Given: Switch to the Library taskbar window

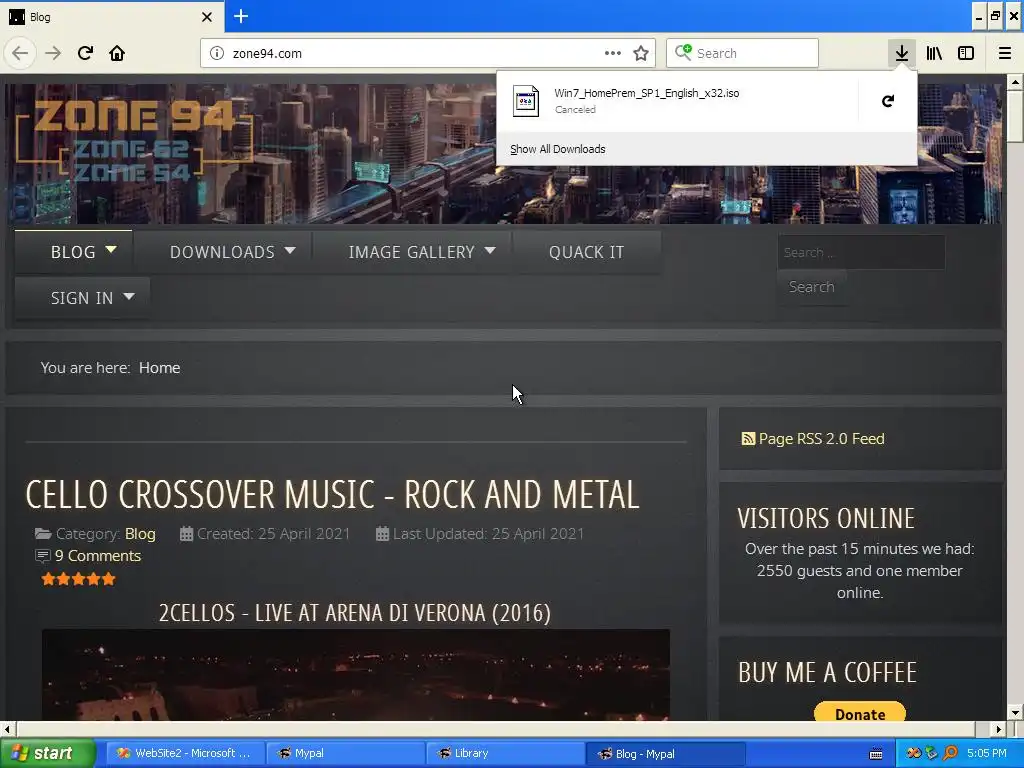Looking at the screenshot, I should (505, 753).
